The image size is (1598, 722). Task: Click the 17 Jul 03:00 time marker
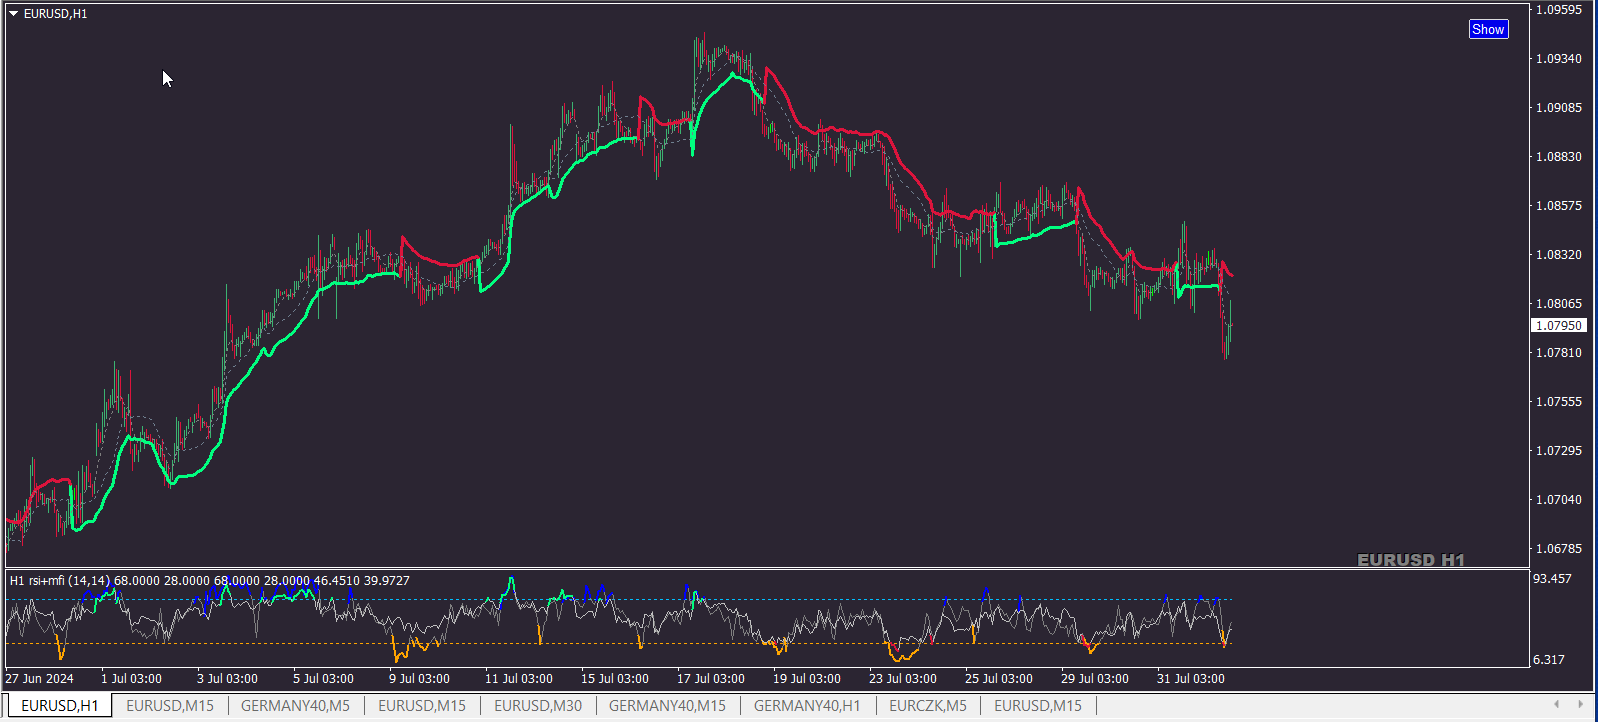coord(711,678)
